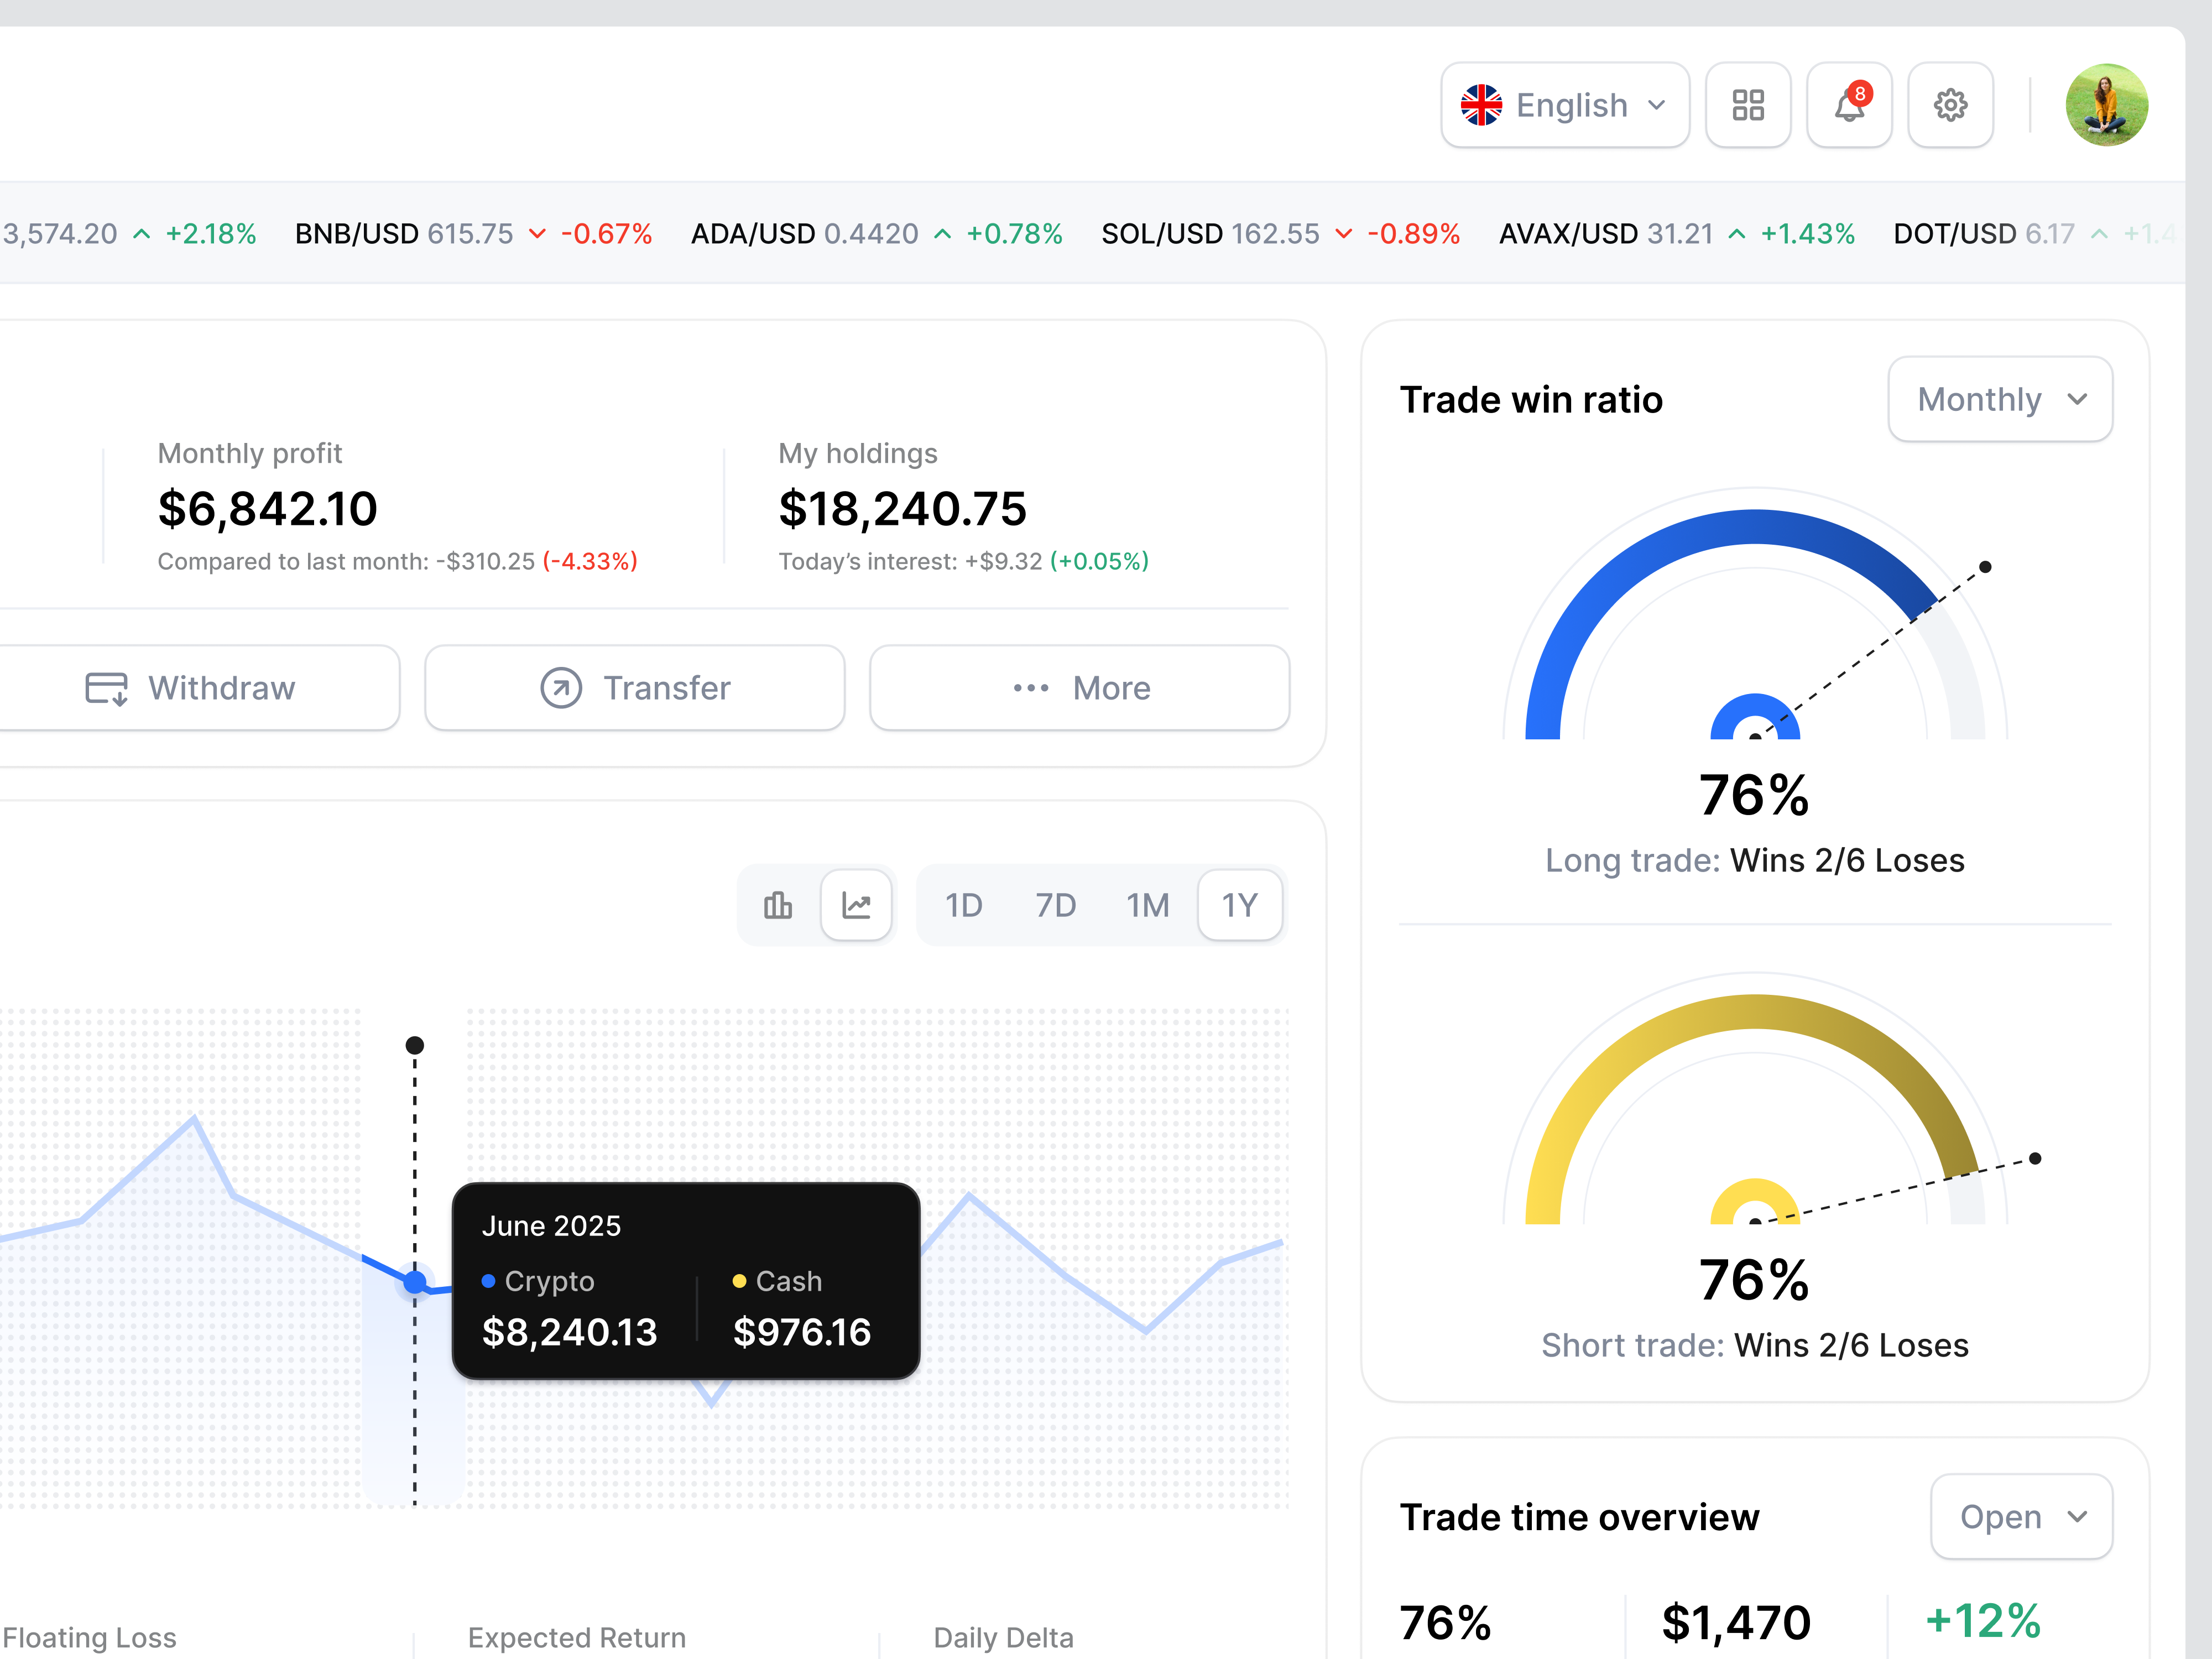This screenshot has width=2212, height=1659.
Task: Open notifications bell with 8 badge
Action: [1849, 105]
